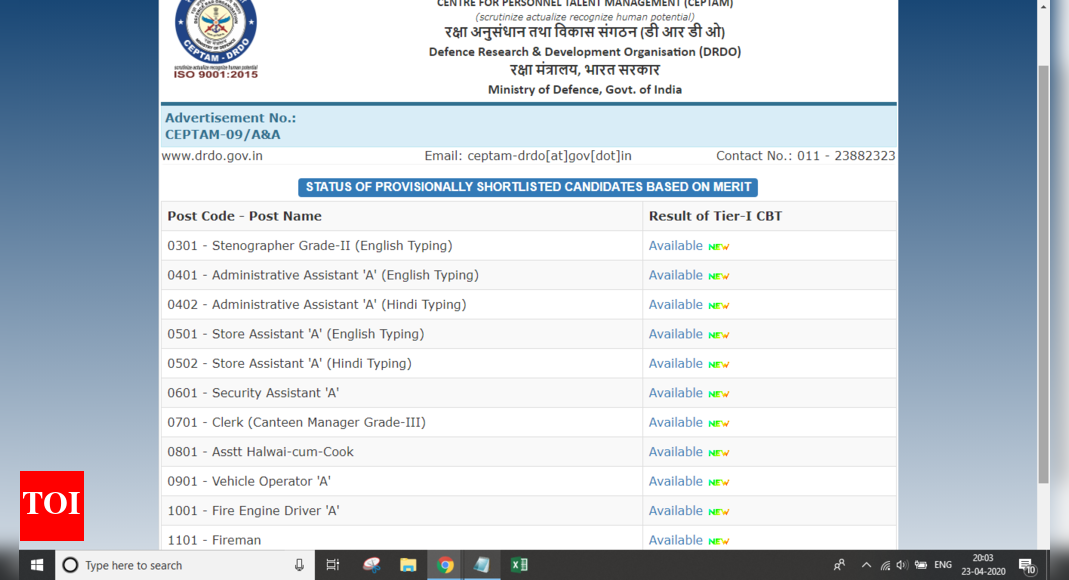View Available result for Security Assistant 'A'
1069x580 pixels.
(676, 392)
